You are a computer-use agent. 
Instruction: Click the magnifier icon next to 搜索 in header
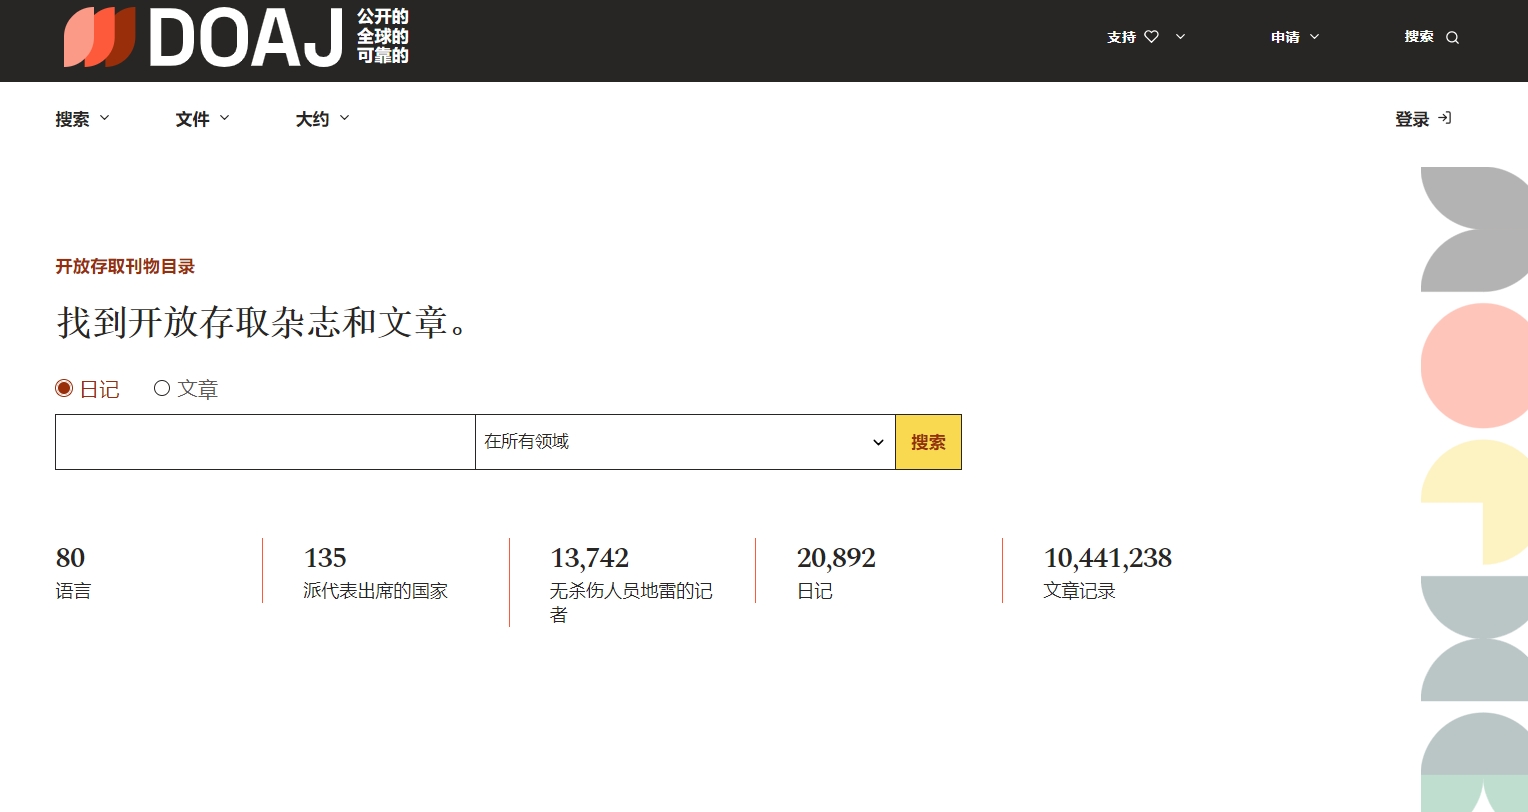point(1453,38)
